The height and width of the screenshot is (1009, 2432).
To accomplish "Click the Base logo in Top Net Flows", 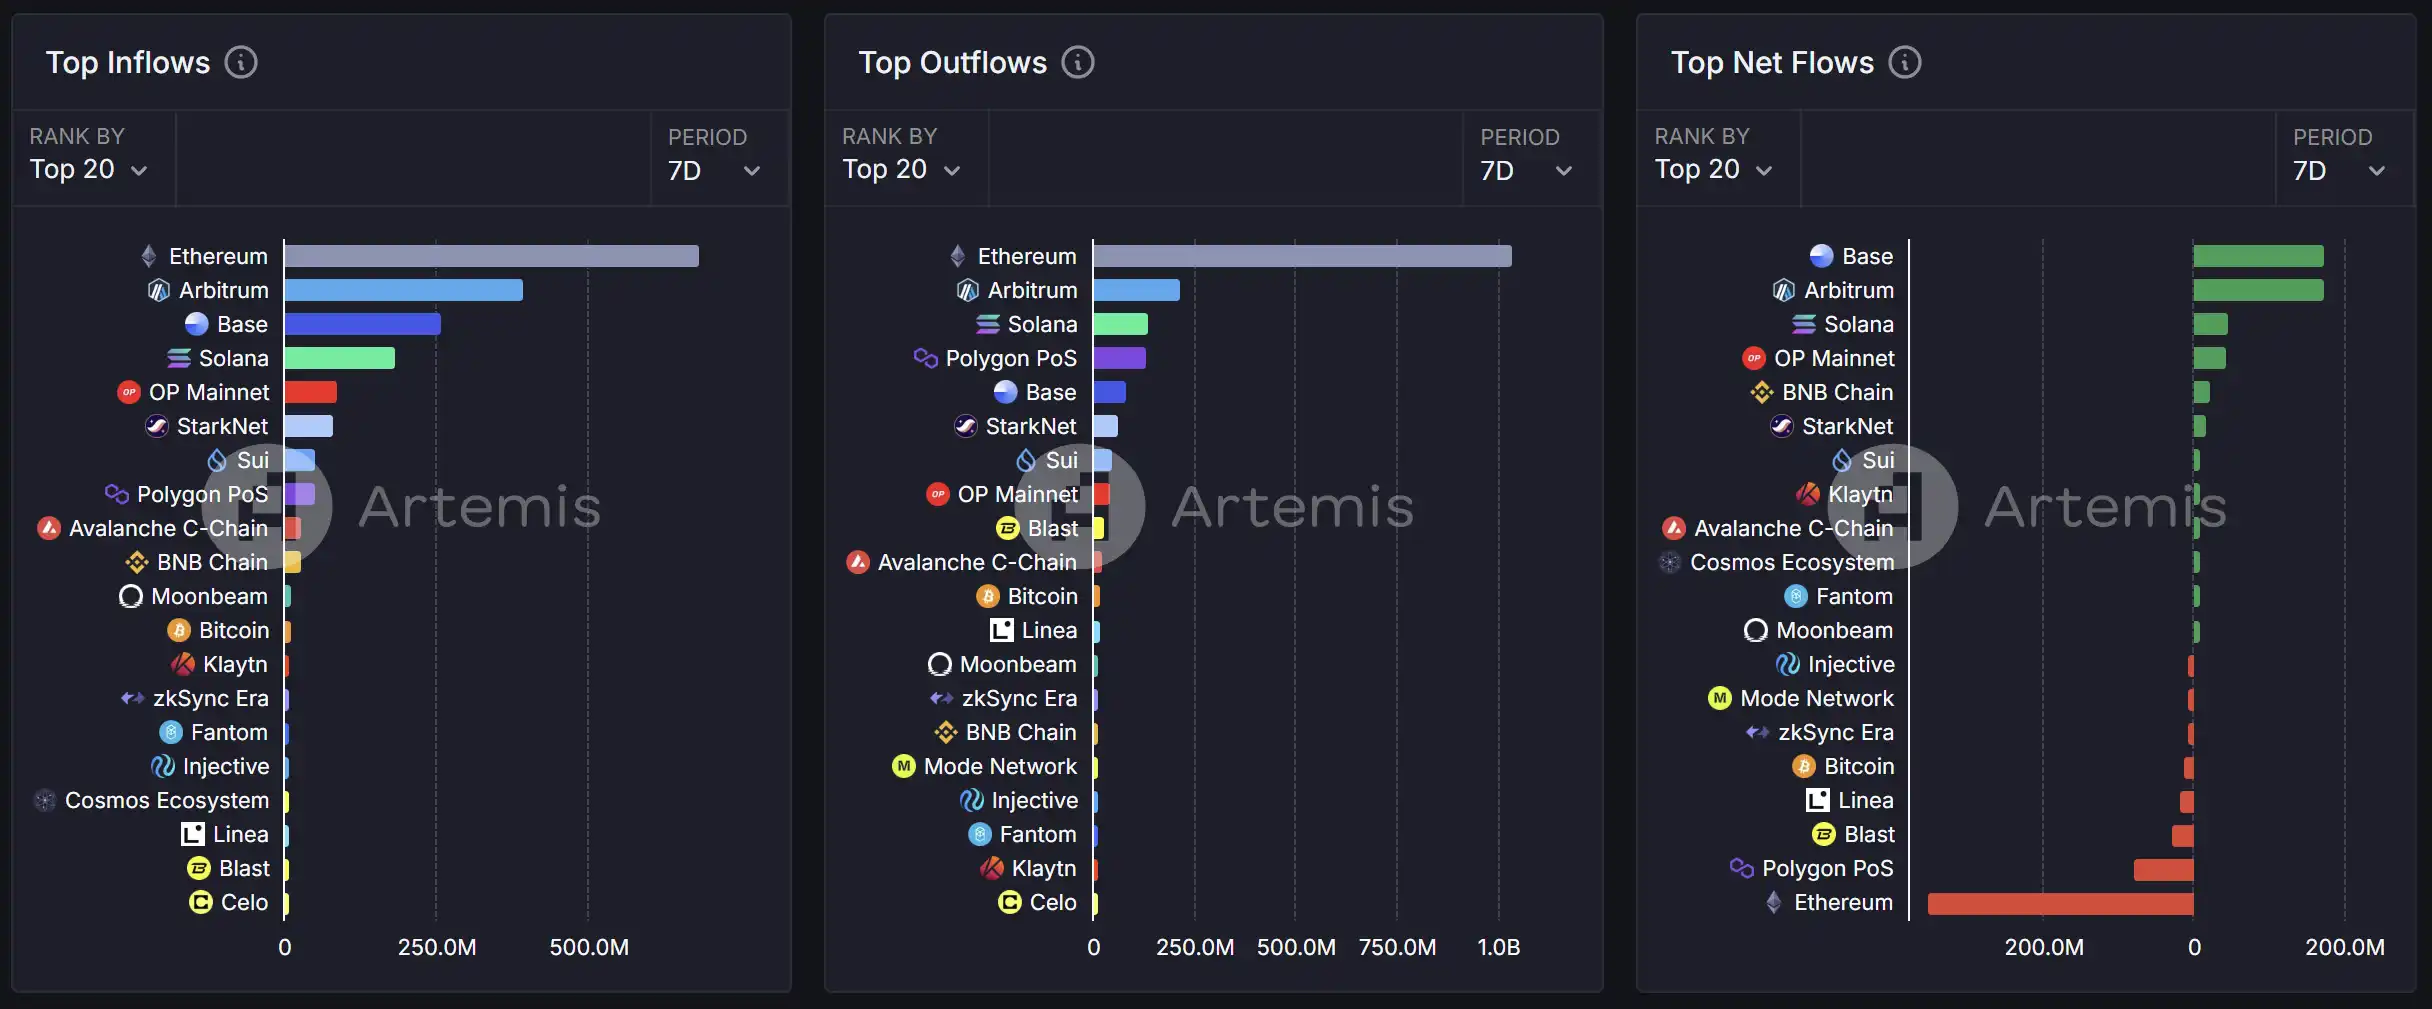I will (x=1821, y=256).
